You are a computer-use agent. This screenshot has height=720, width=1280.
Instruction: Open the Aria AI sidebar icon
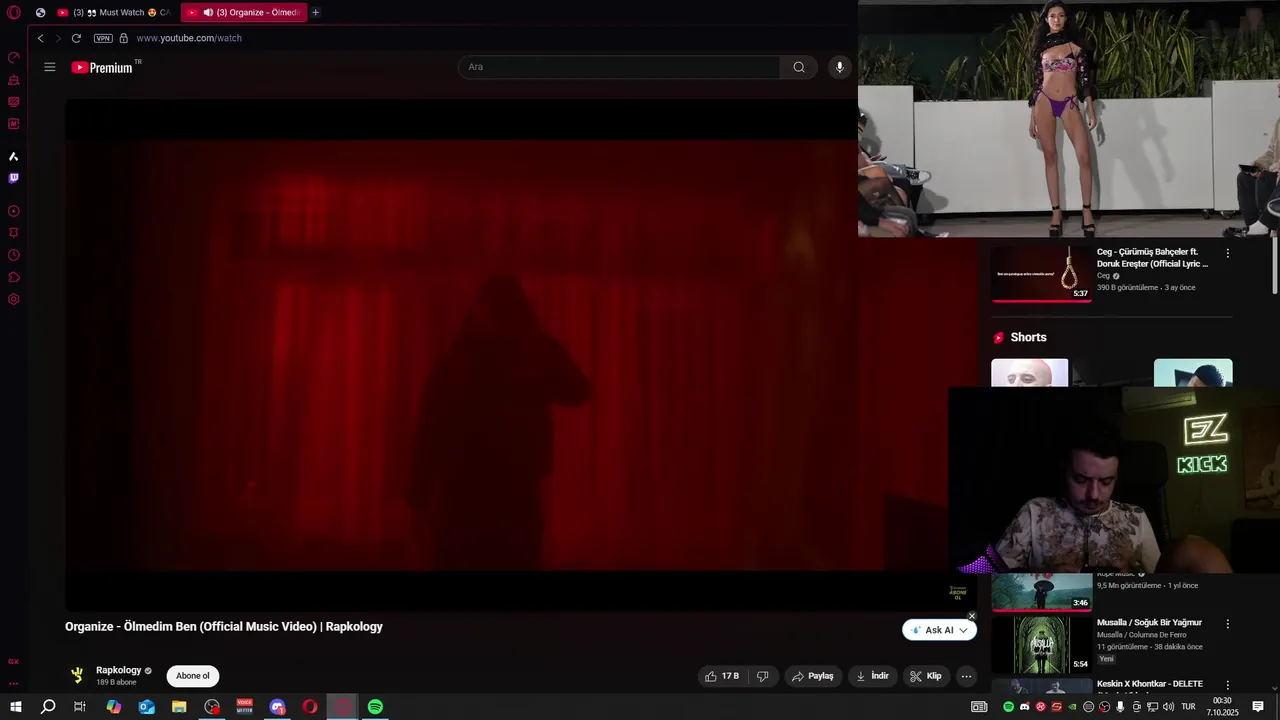[x=13, y=156]
